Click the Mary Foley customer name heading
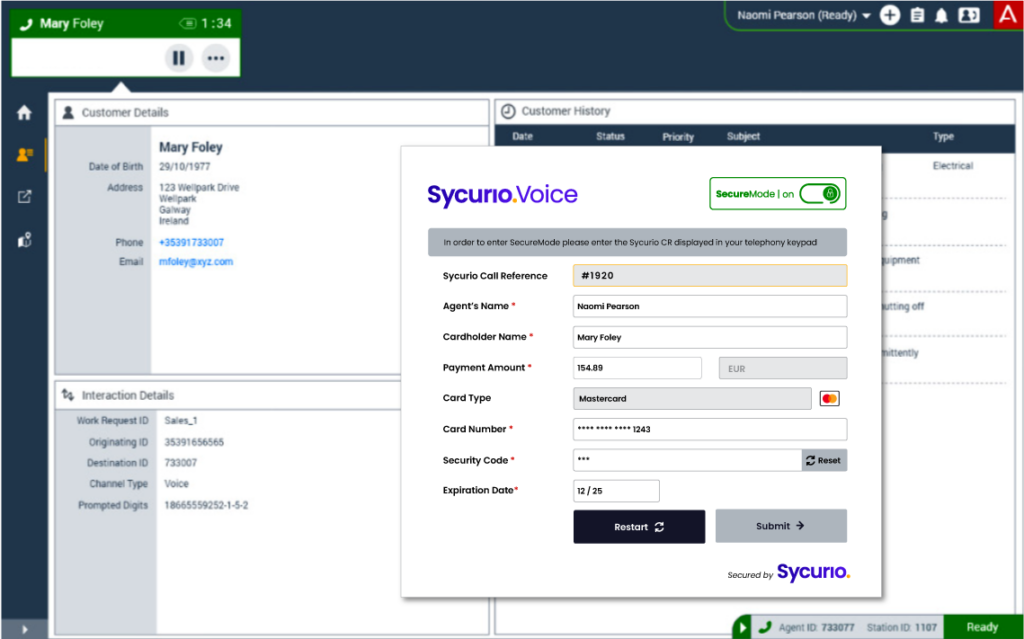The width and height of the screenshot is (1024, 639). pos(191,147)
